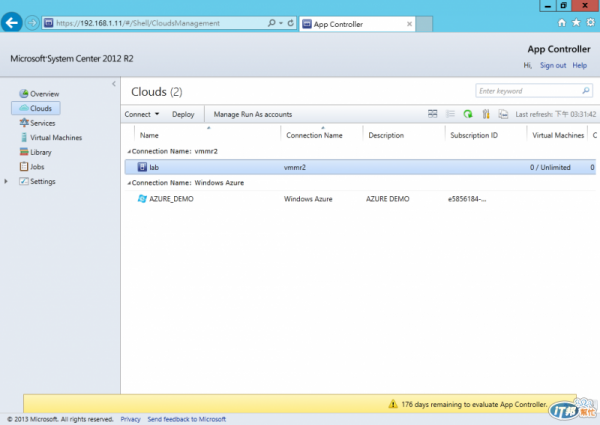This screenshot has width=600, height=425.
Task: Open the favorites star icon
Action: (576, 23)
